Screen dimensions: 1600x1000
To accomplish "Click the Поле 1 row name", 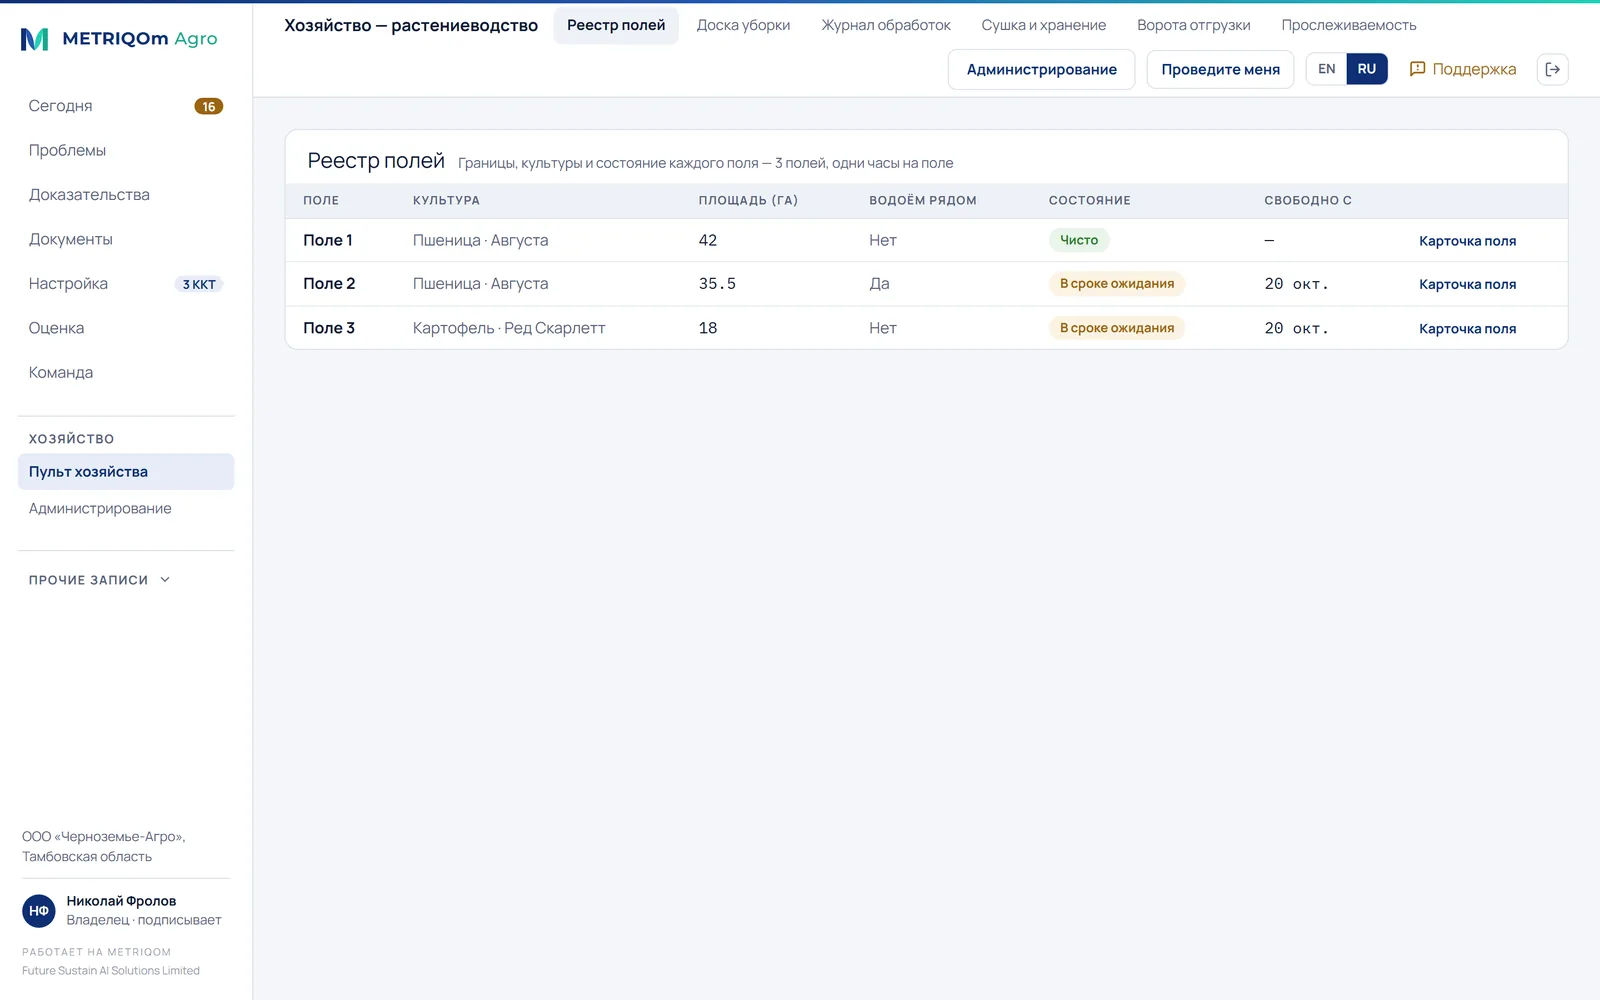I will point(328,240).
